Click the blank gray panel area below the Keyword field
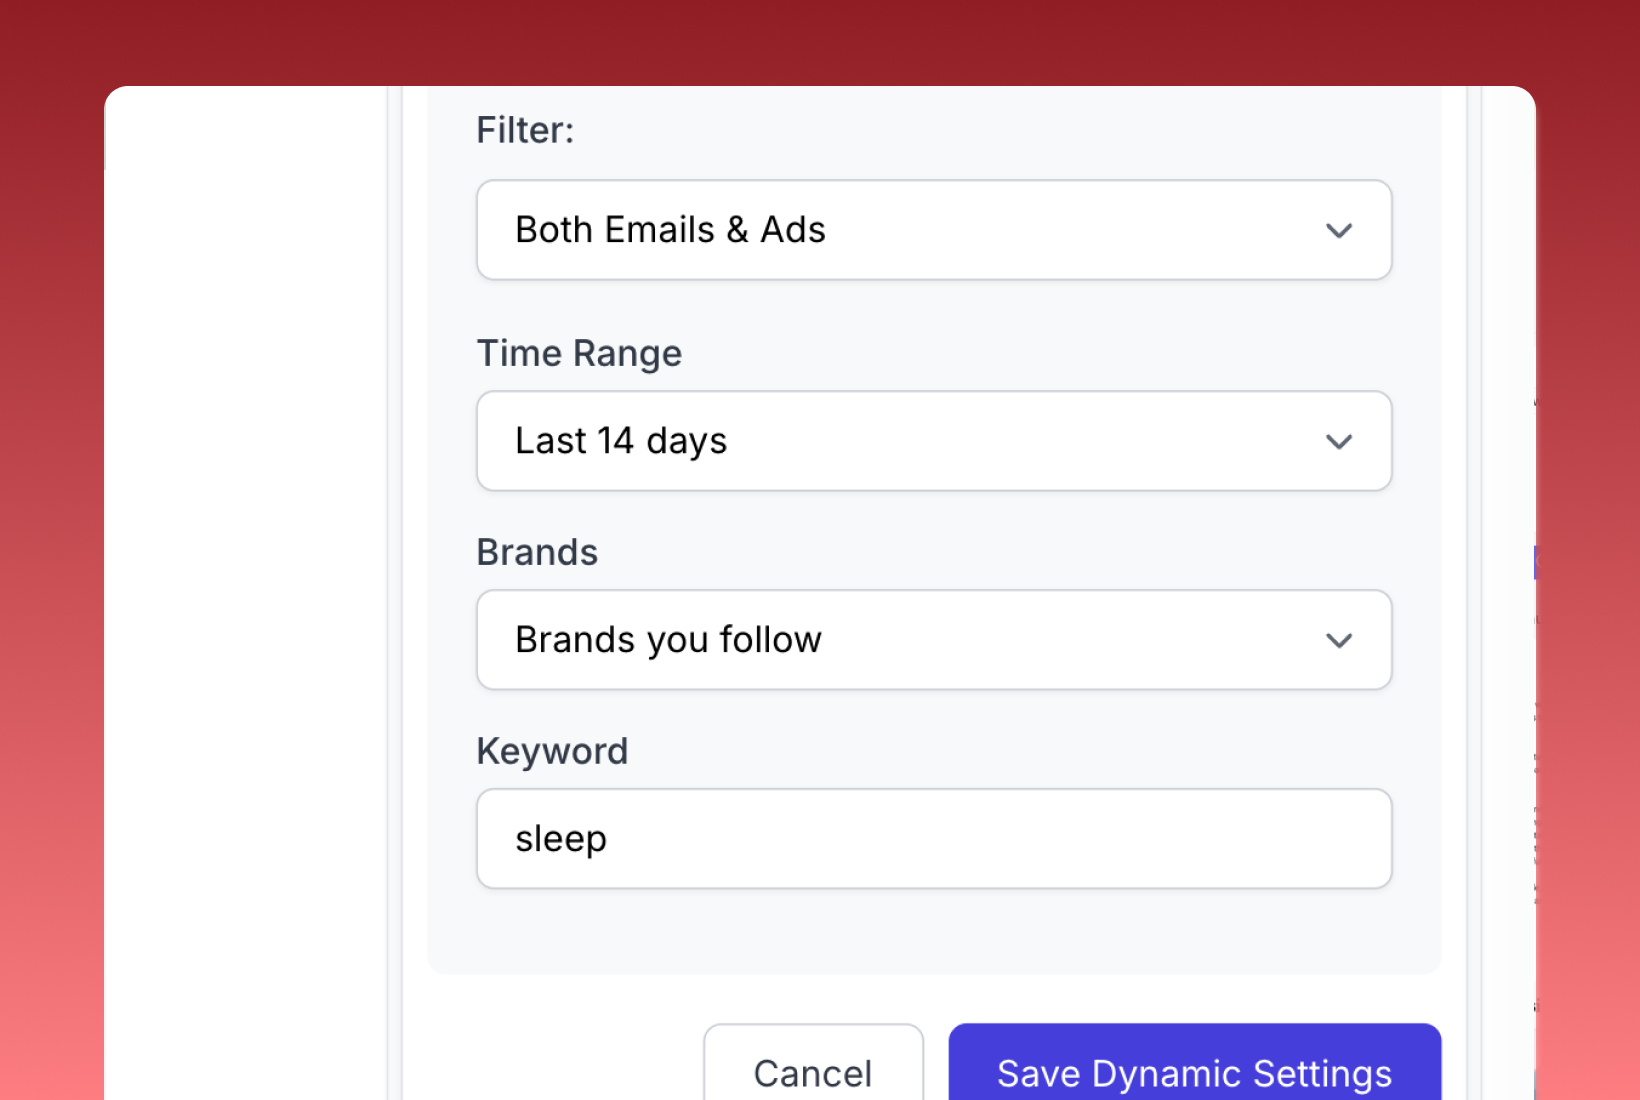This screenshot has width=1640, height=1100. click(934, 932)
